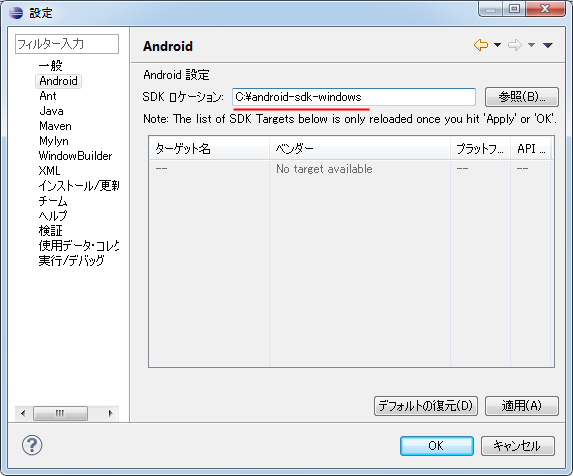Image resolution: width=573 pixels, height=476 pixels.
Task: Click the tree horizontal scrollbar right arrow
Action: (110, 413)
